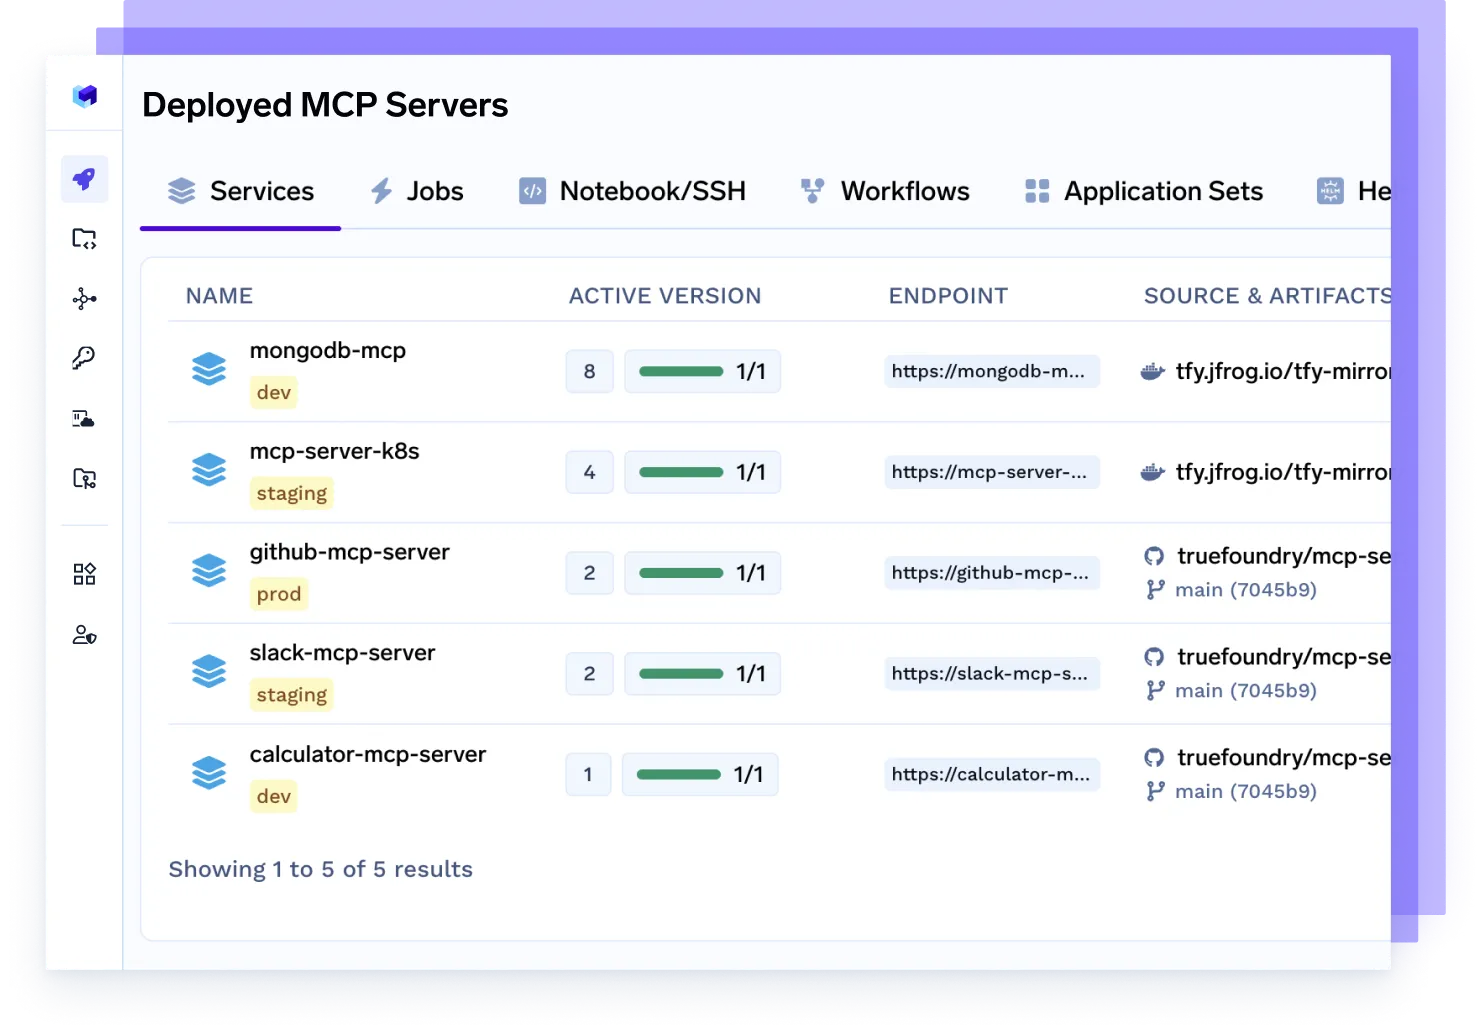
Task: Open the https://mongodb-m... endpoint link
Action: [x=992, y=371]
